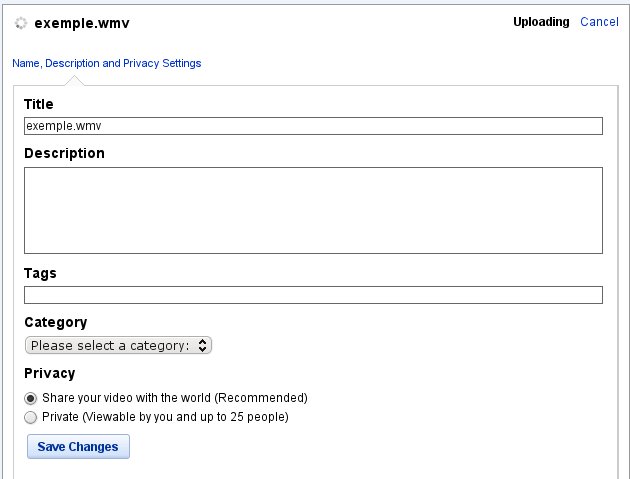Select 'Share your video with the world' radio
The height and width of the screenshot is (479, 630).
[x=31, y=398]
